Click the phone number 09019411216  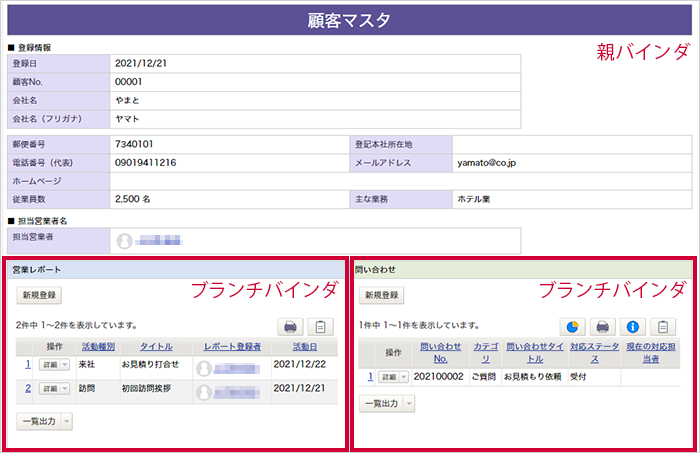(x=146, y=163)
